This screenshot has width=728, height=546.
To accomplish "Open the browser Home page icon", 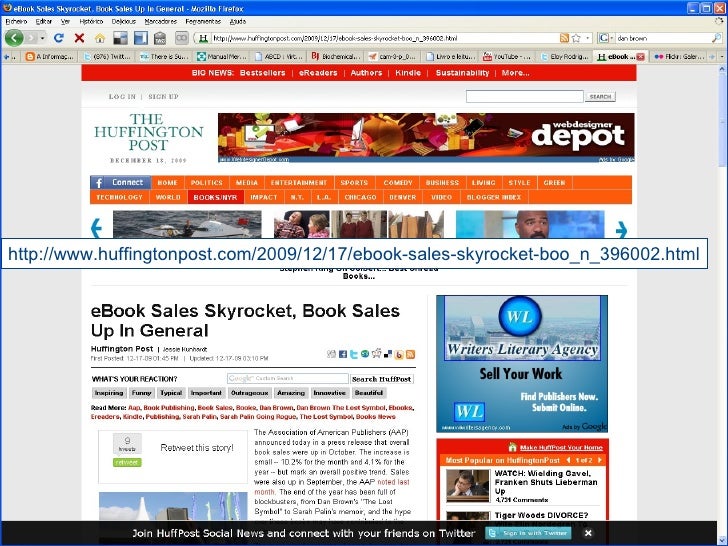I will [x=100, y=38].
